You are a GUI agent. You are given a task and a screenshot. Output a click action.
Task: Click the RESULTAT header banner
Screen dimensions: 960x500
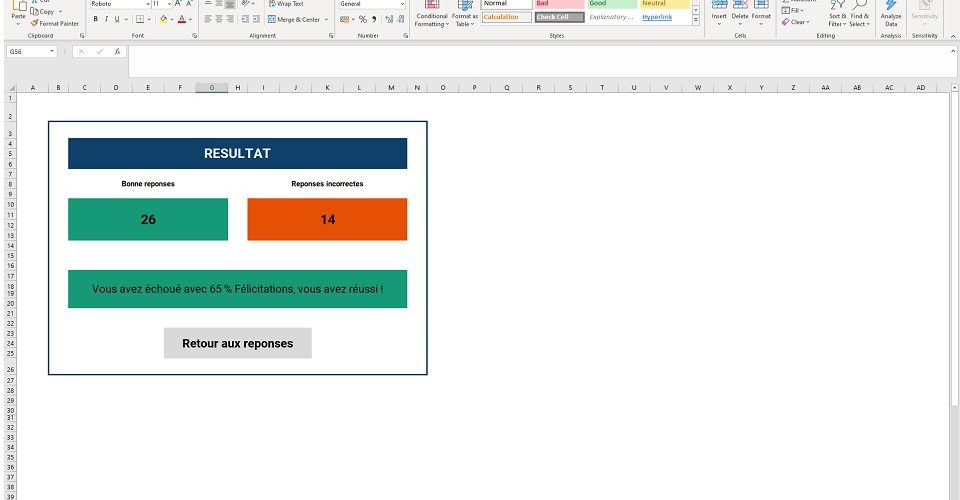point(238,154)
